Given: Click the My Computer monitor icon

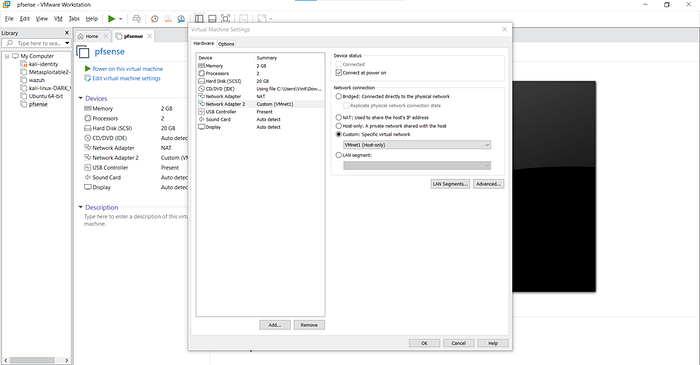Looking at the screenshot, I should (16, 56).
